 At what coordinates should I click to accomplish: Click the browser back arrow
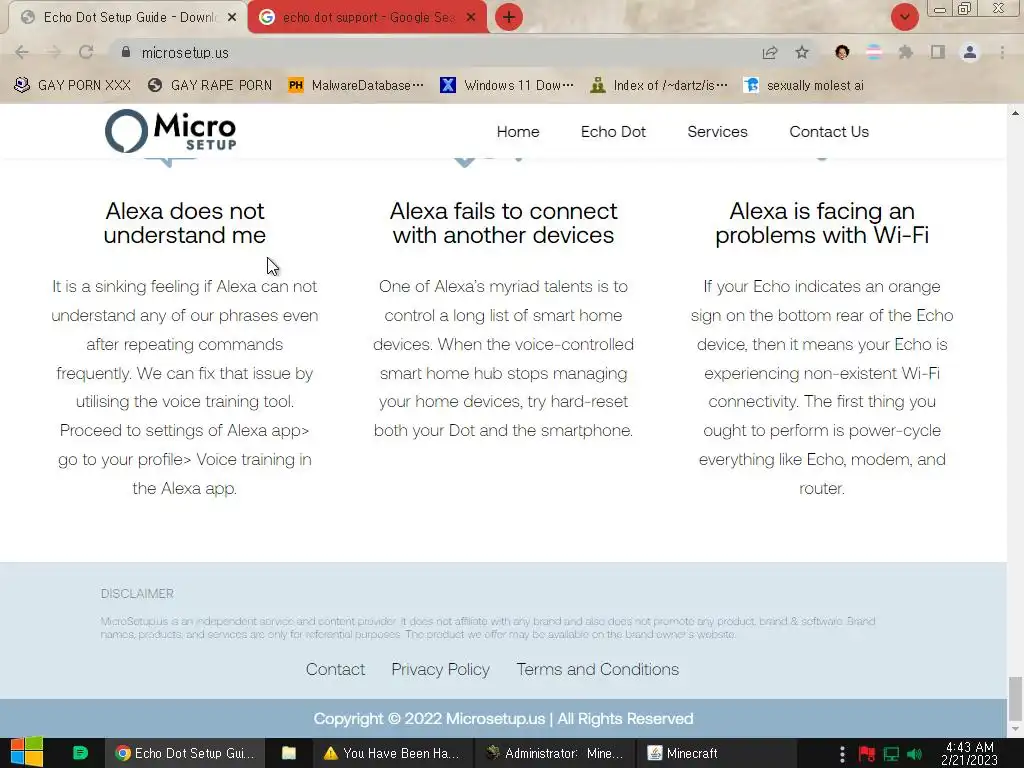click(x=22, y=52)
